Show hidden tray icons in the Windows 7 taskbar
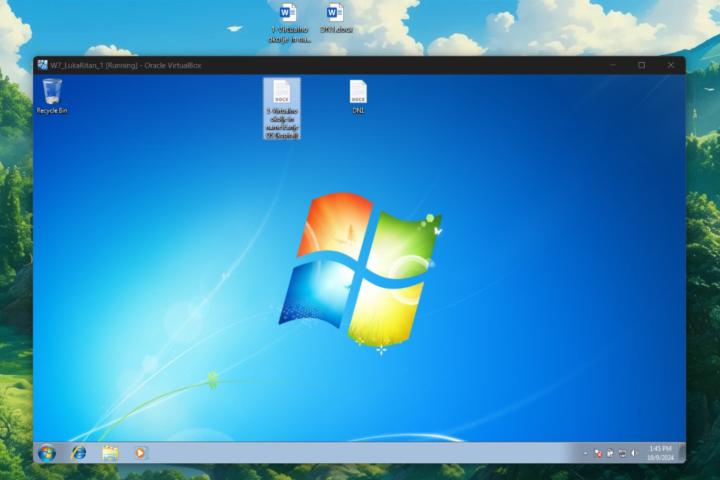Image resolution: width=720 pixels, height=480 pixels. coord(585,453)
